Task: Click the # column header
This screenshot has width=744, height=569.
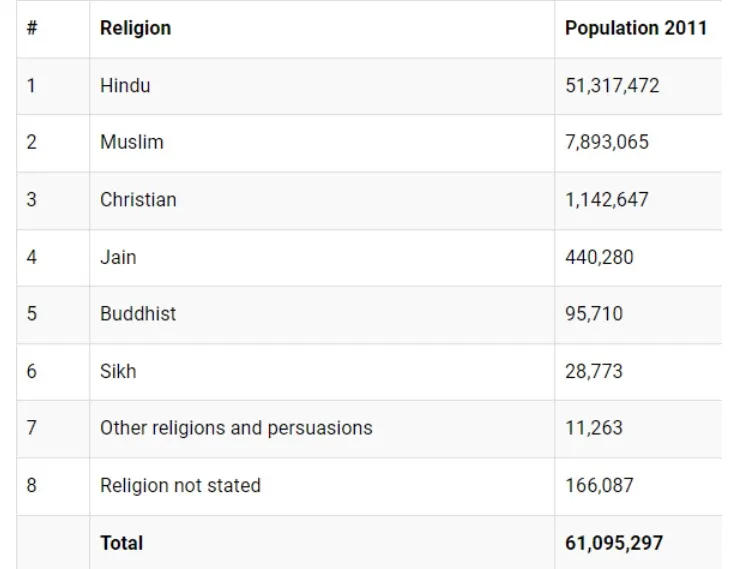Action: (x=32, y=28)
